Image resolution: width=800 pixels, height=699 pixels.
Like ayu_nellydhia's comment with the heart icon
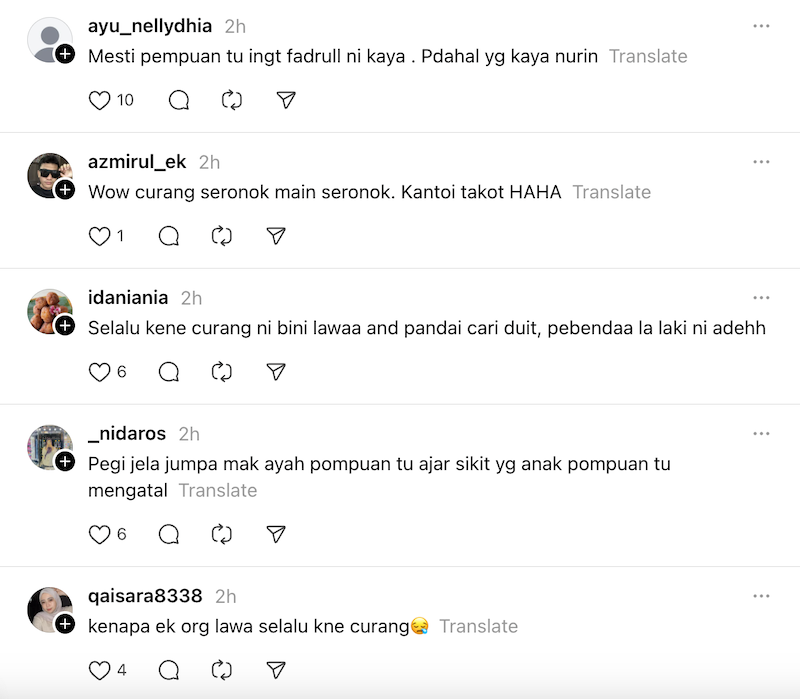100,100
